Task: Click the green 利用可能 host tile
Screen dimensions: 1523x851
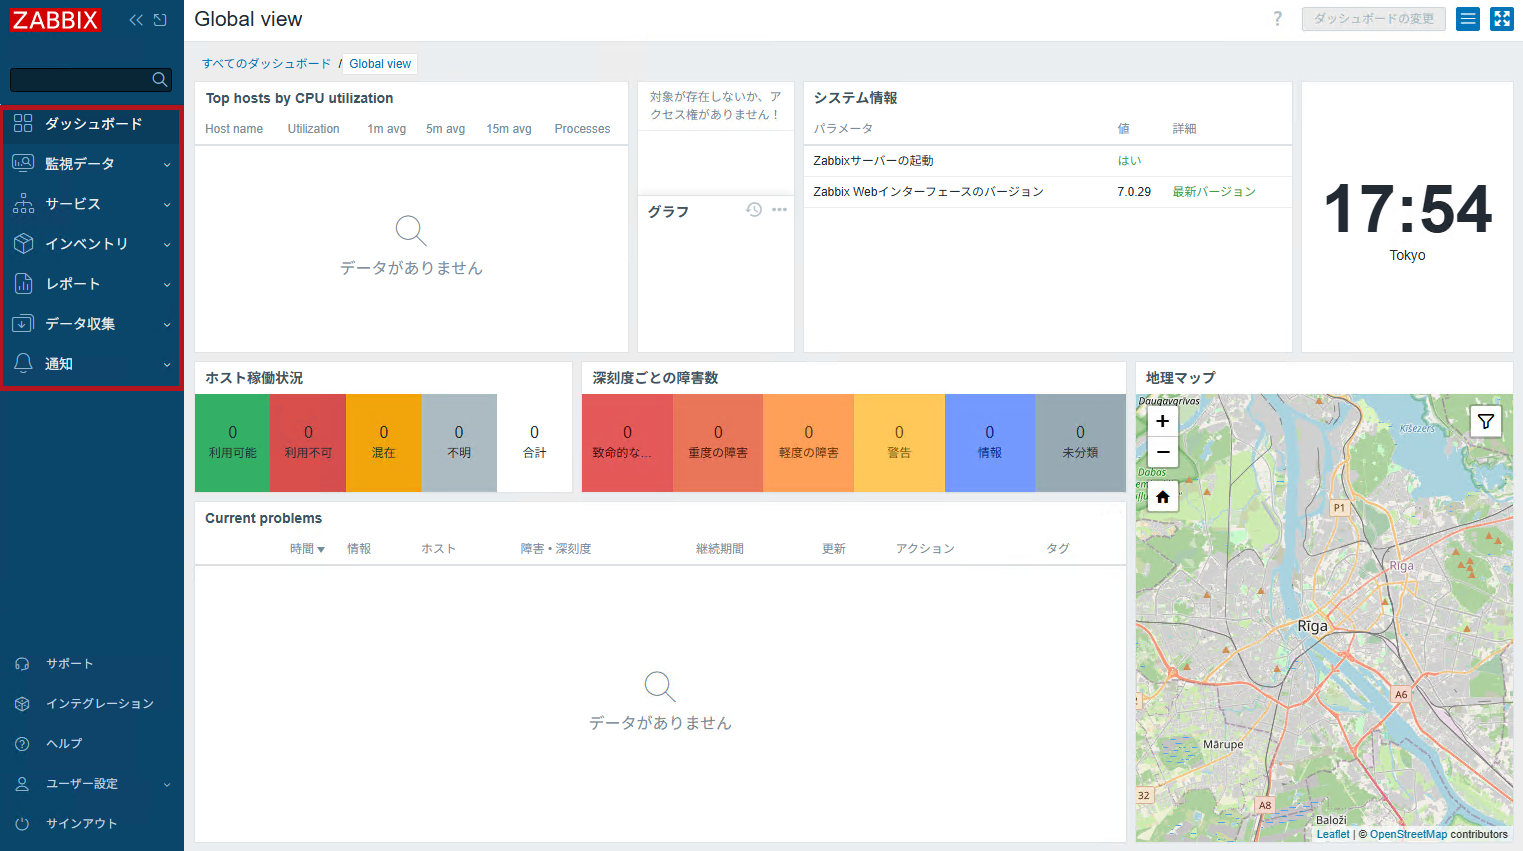Action: coord(232,443)
